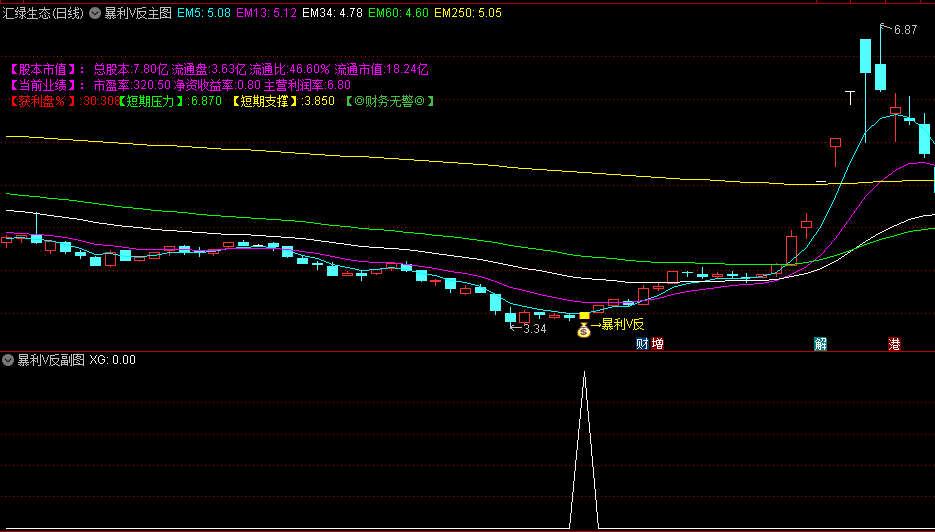The width and height of the screenshot is (935, 532).
Task: Click the money bag signal icon
Action: (x=584, y=329)
